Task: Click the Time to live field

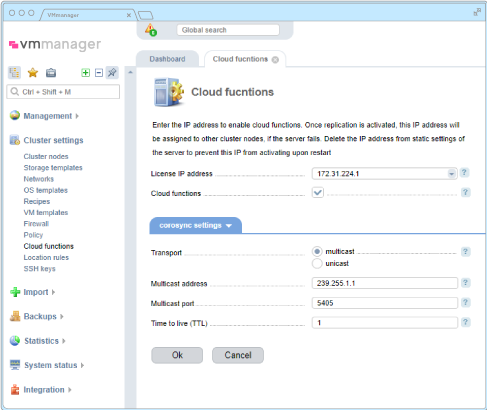Action: click(385, 322)
